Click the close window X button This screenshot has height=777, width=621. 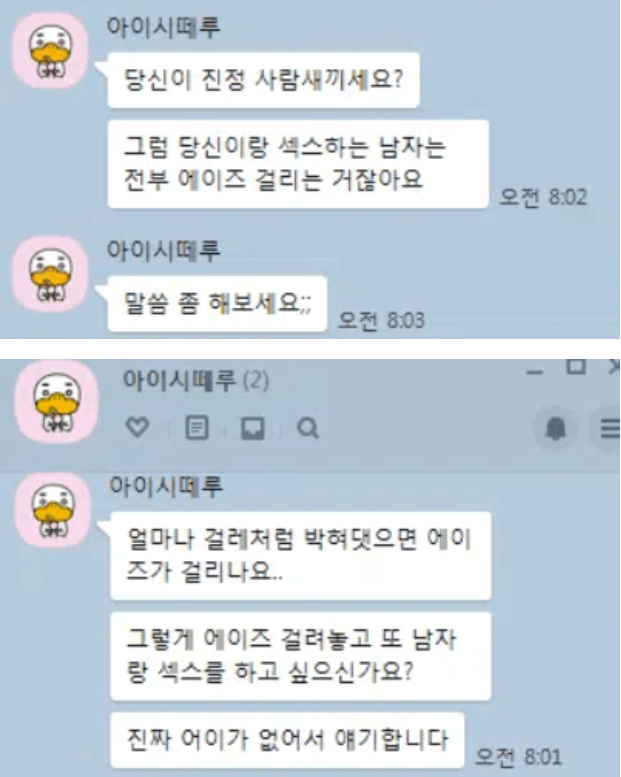click(x=615, y=367)
